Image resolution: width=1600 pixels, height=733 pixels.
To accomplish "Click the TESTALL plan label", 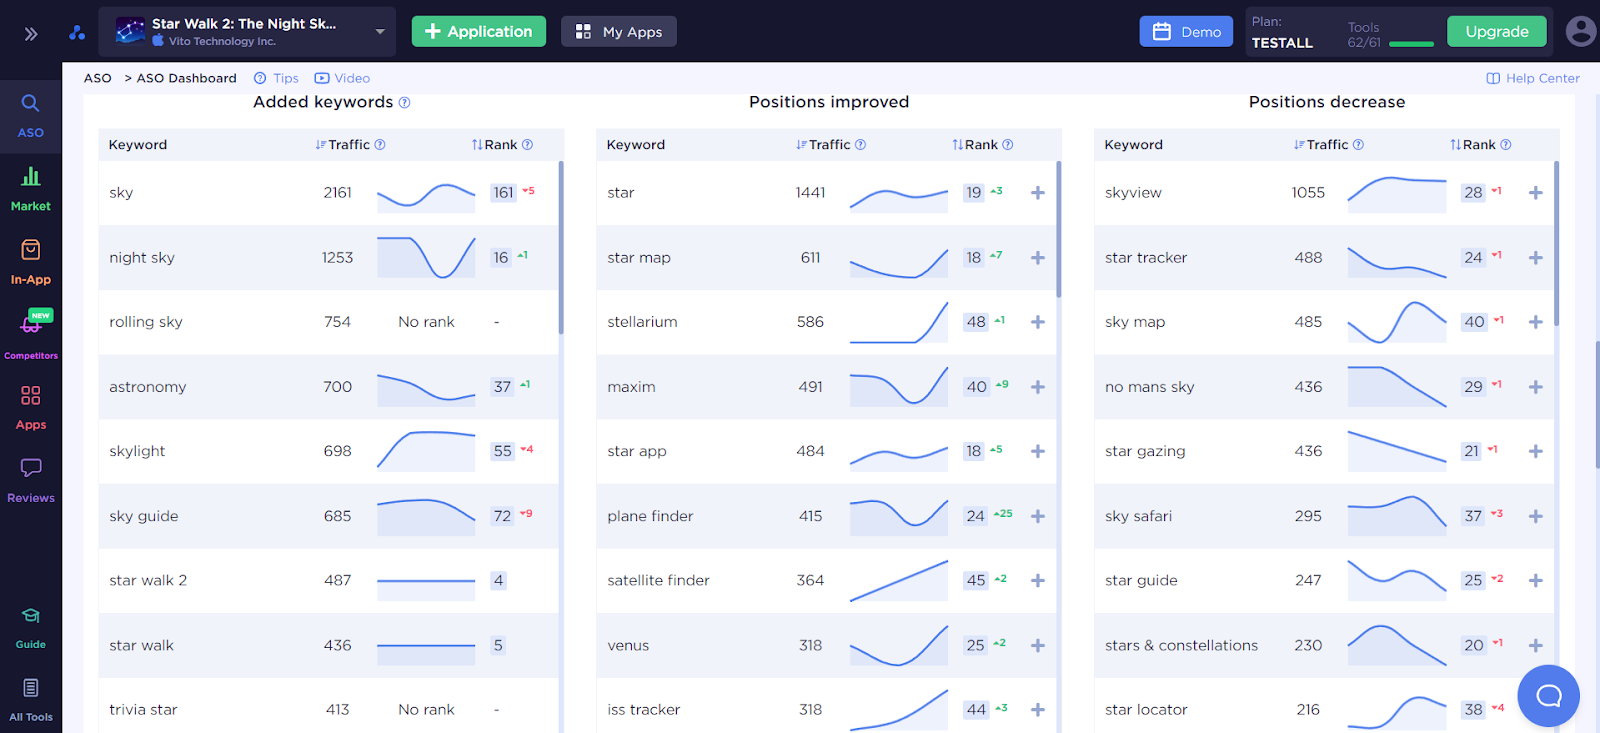I will tap(1282, 43).
